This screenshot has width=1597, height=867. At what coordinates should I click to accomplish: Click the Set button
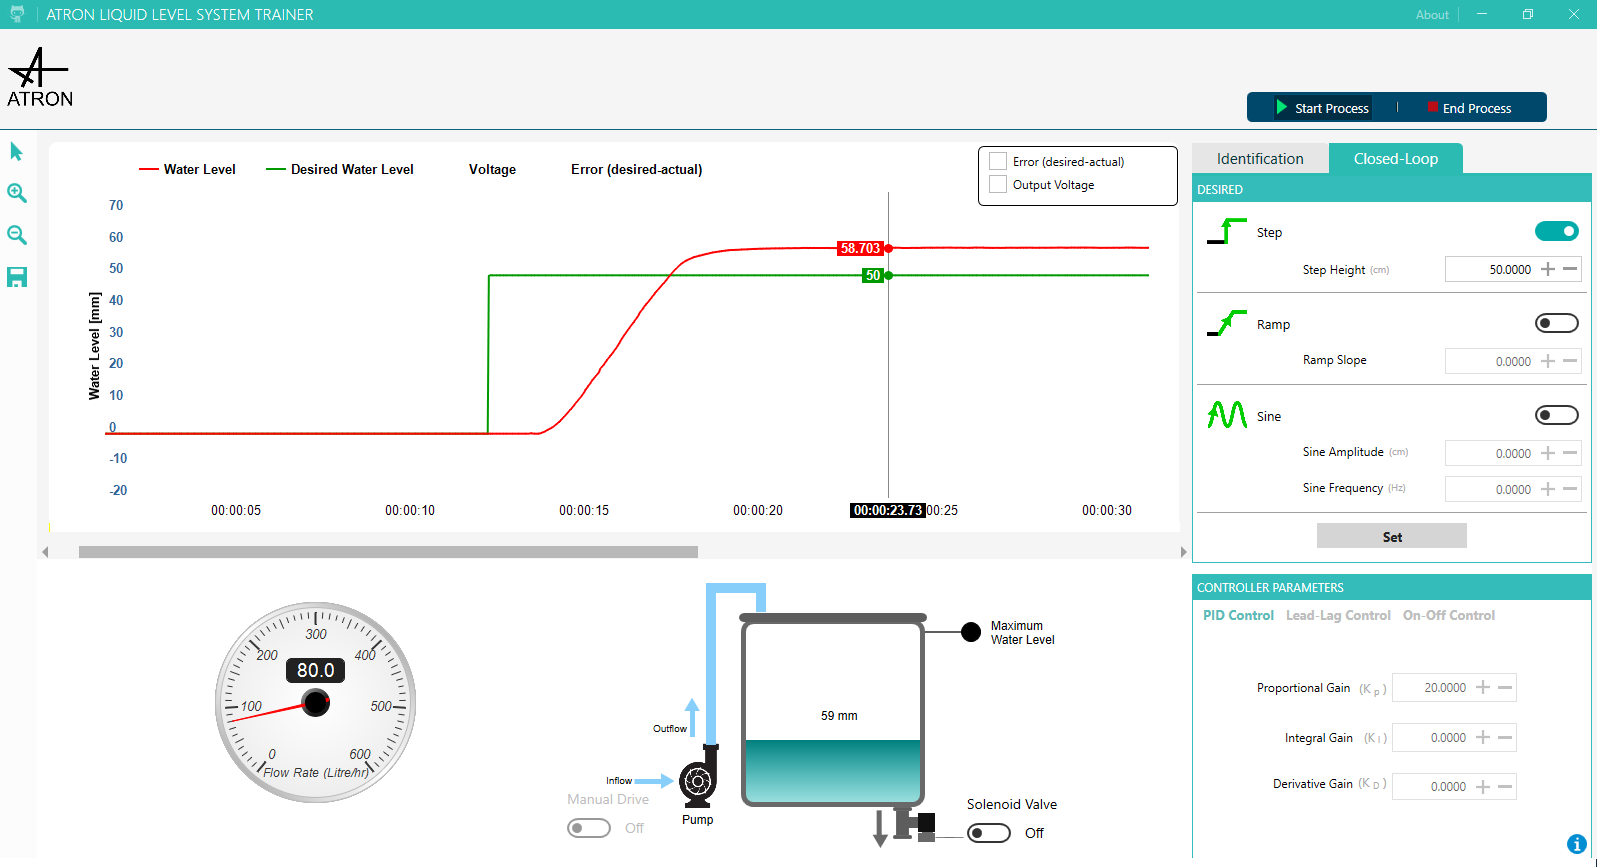[x=1392, y=536]
